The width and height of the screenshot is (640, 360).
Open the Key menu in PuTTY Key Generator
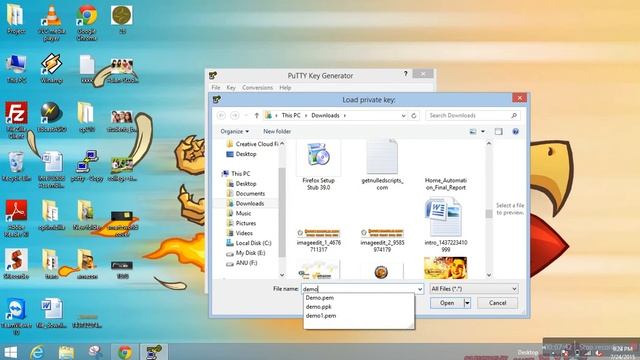[x=231, y=88]
